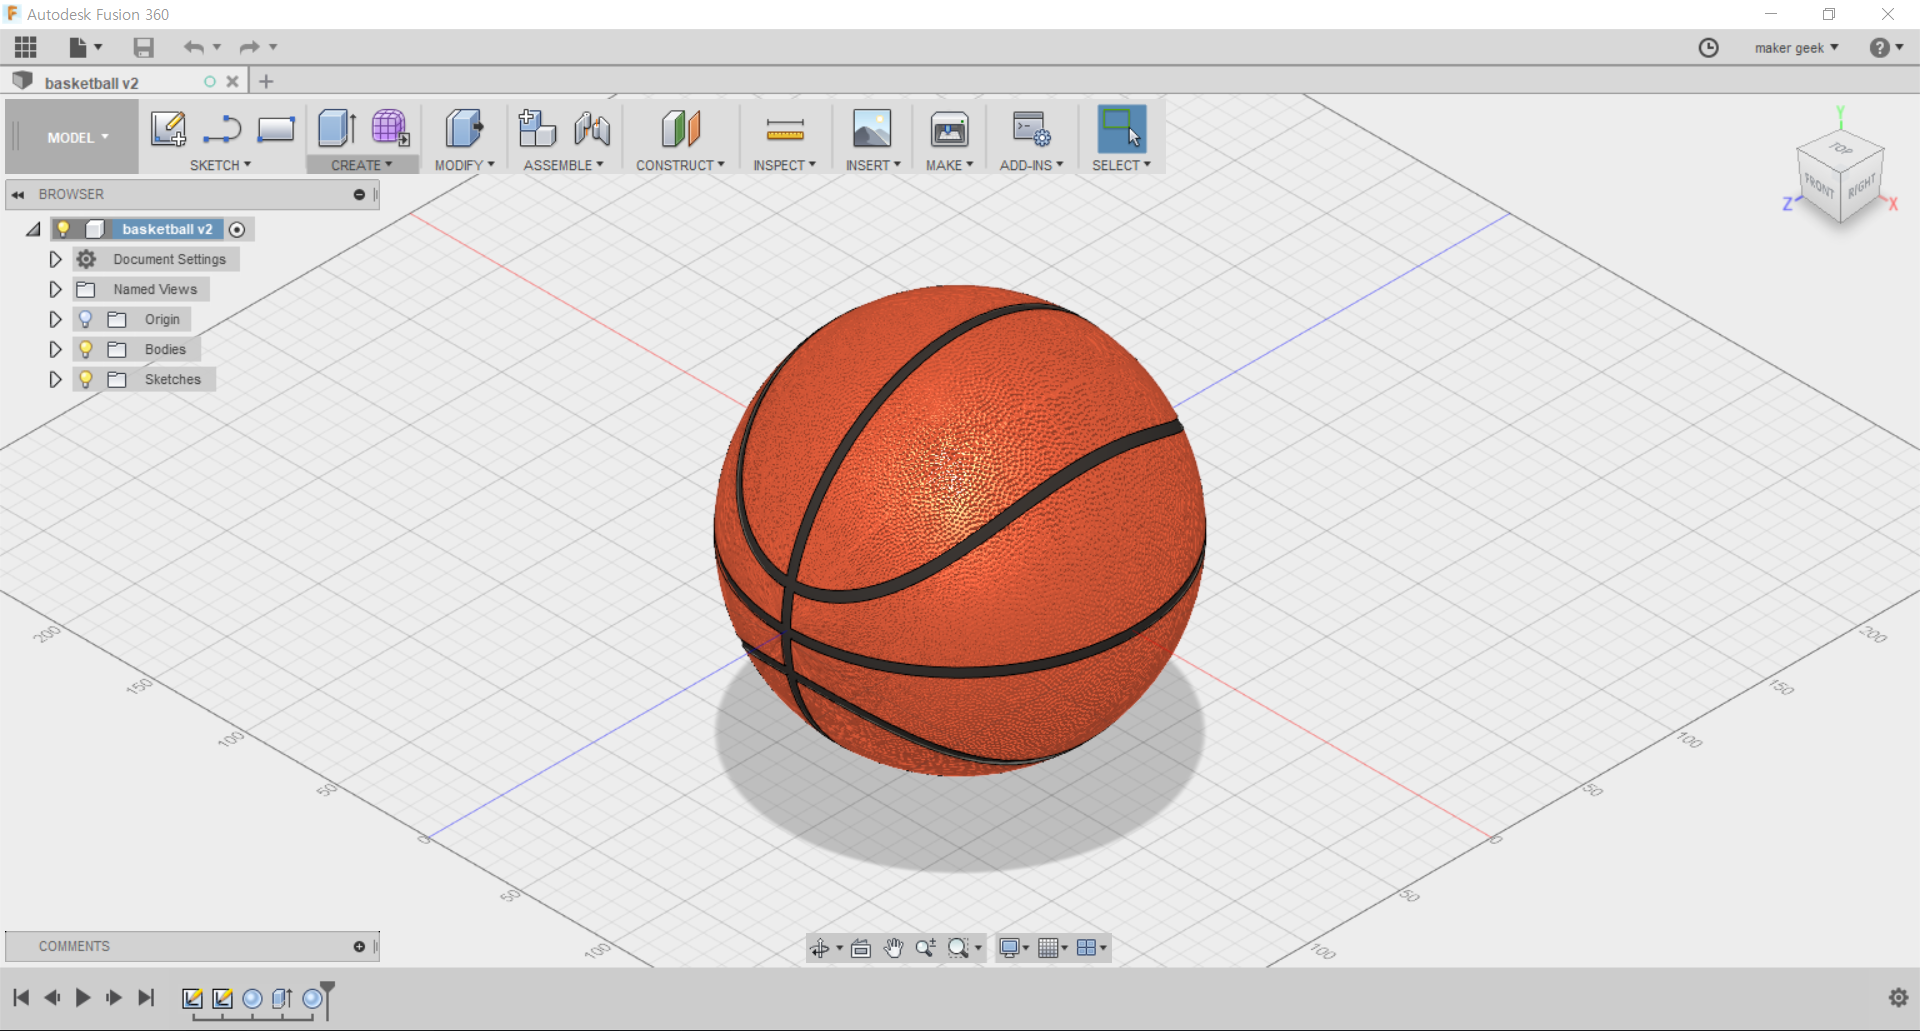Open timeline settings gear

(x=1898, y=997)
